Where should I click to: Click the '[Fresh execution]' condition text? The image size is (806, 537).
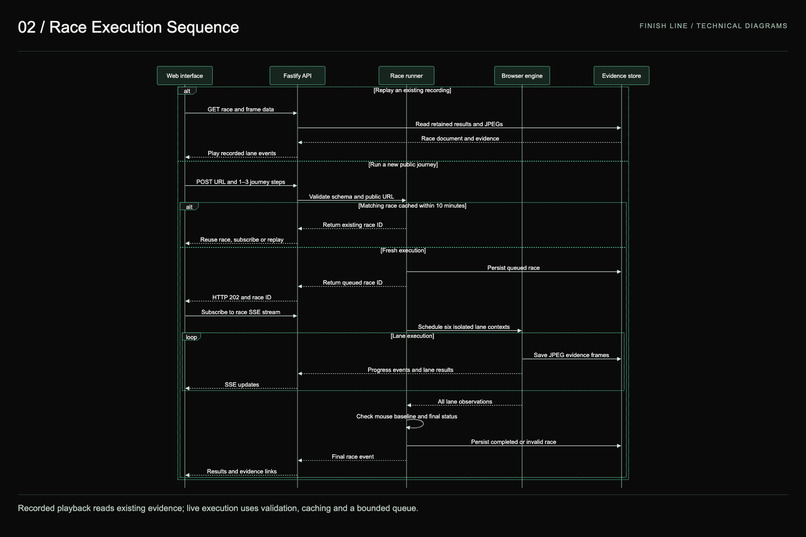[403, 250]
